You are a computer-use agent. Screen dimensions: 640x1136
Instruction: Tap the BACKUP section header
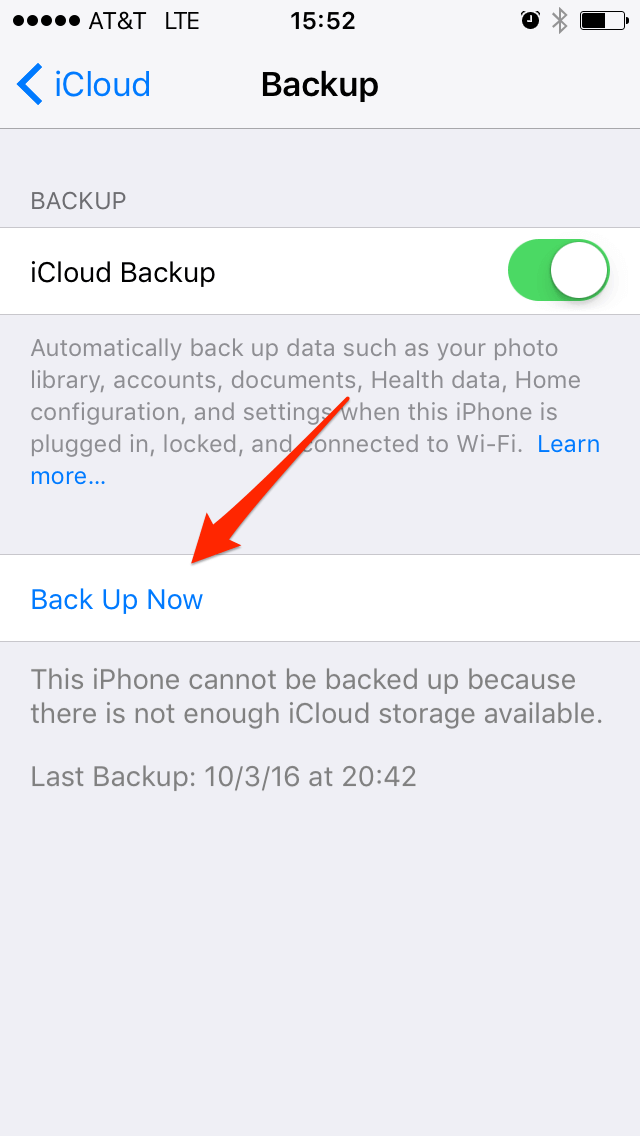click(x=78, y=201)
